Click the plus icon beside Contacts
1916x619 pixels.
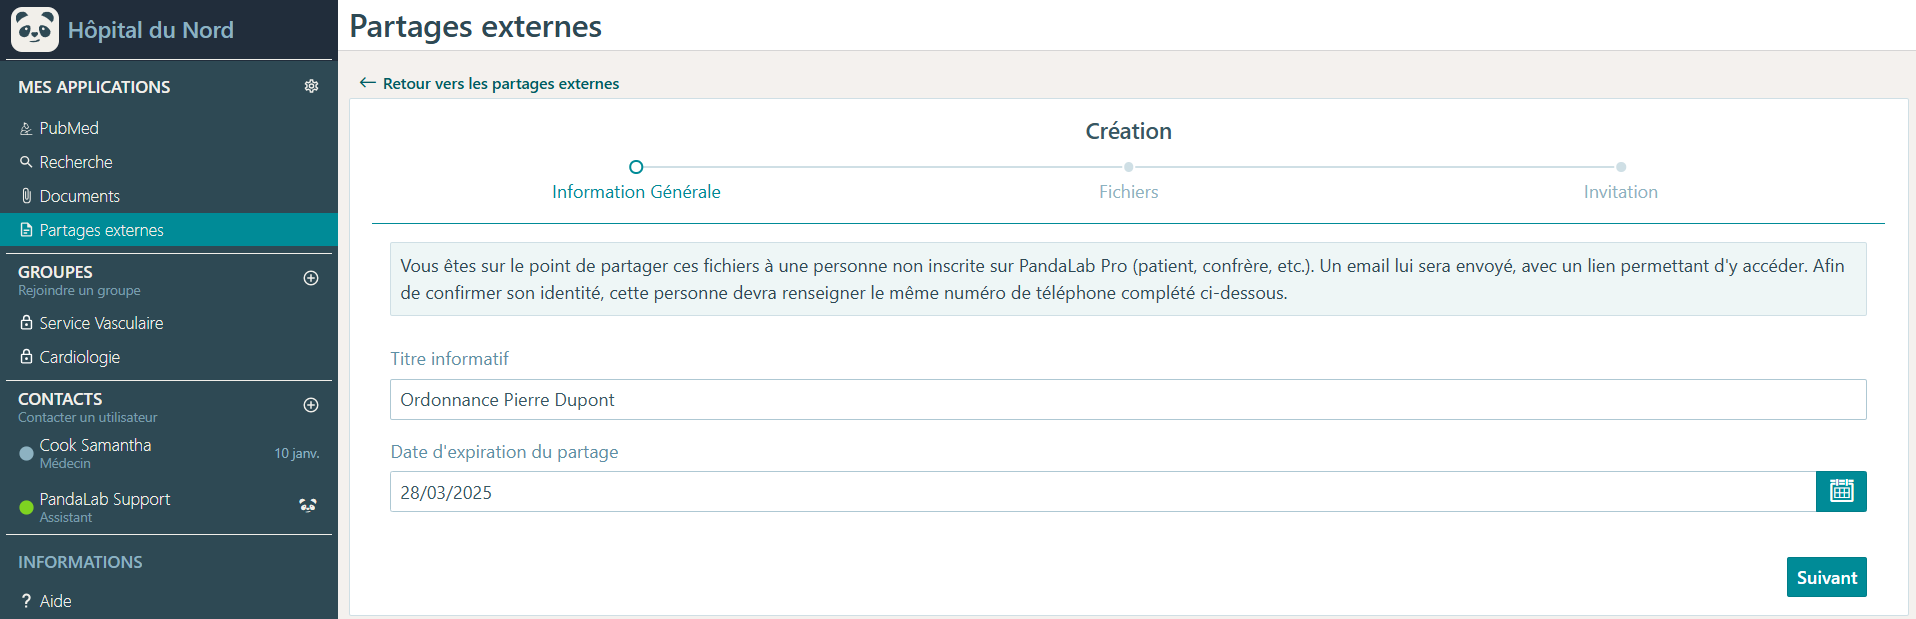pos(311,405)
